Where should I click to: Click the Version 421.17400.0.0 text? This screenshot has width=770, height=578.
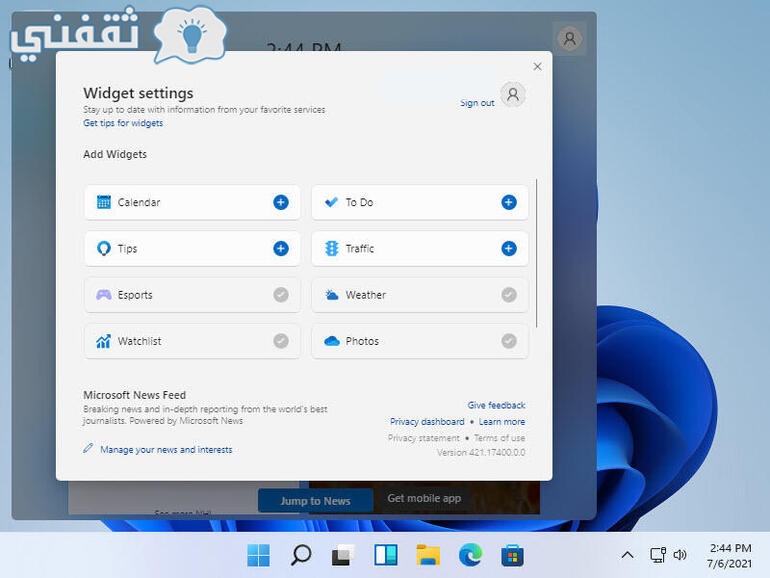(481, 452)
